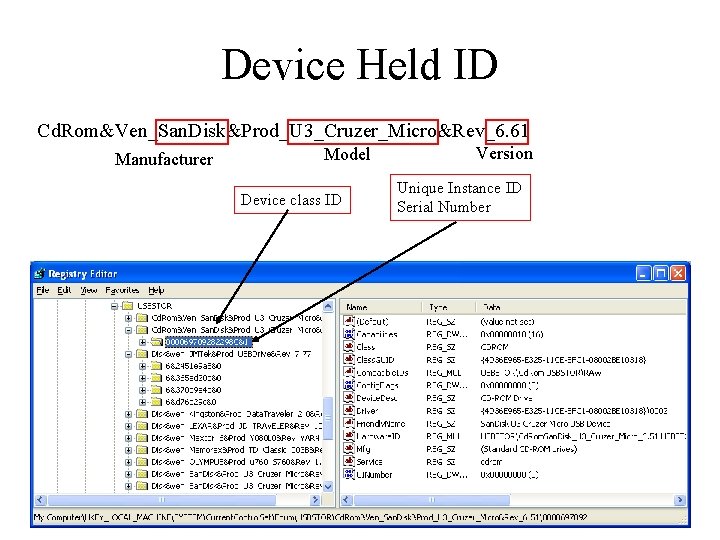
Task: Select the HardwareID value name
Action: click(x=378, y=436)
